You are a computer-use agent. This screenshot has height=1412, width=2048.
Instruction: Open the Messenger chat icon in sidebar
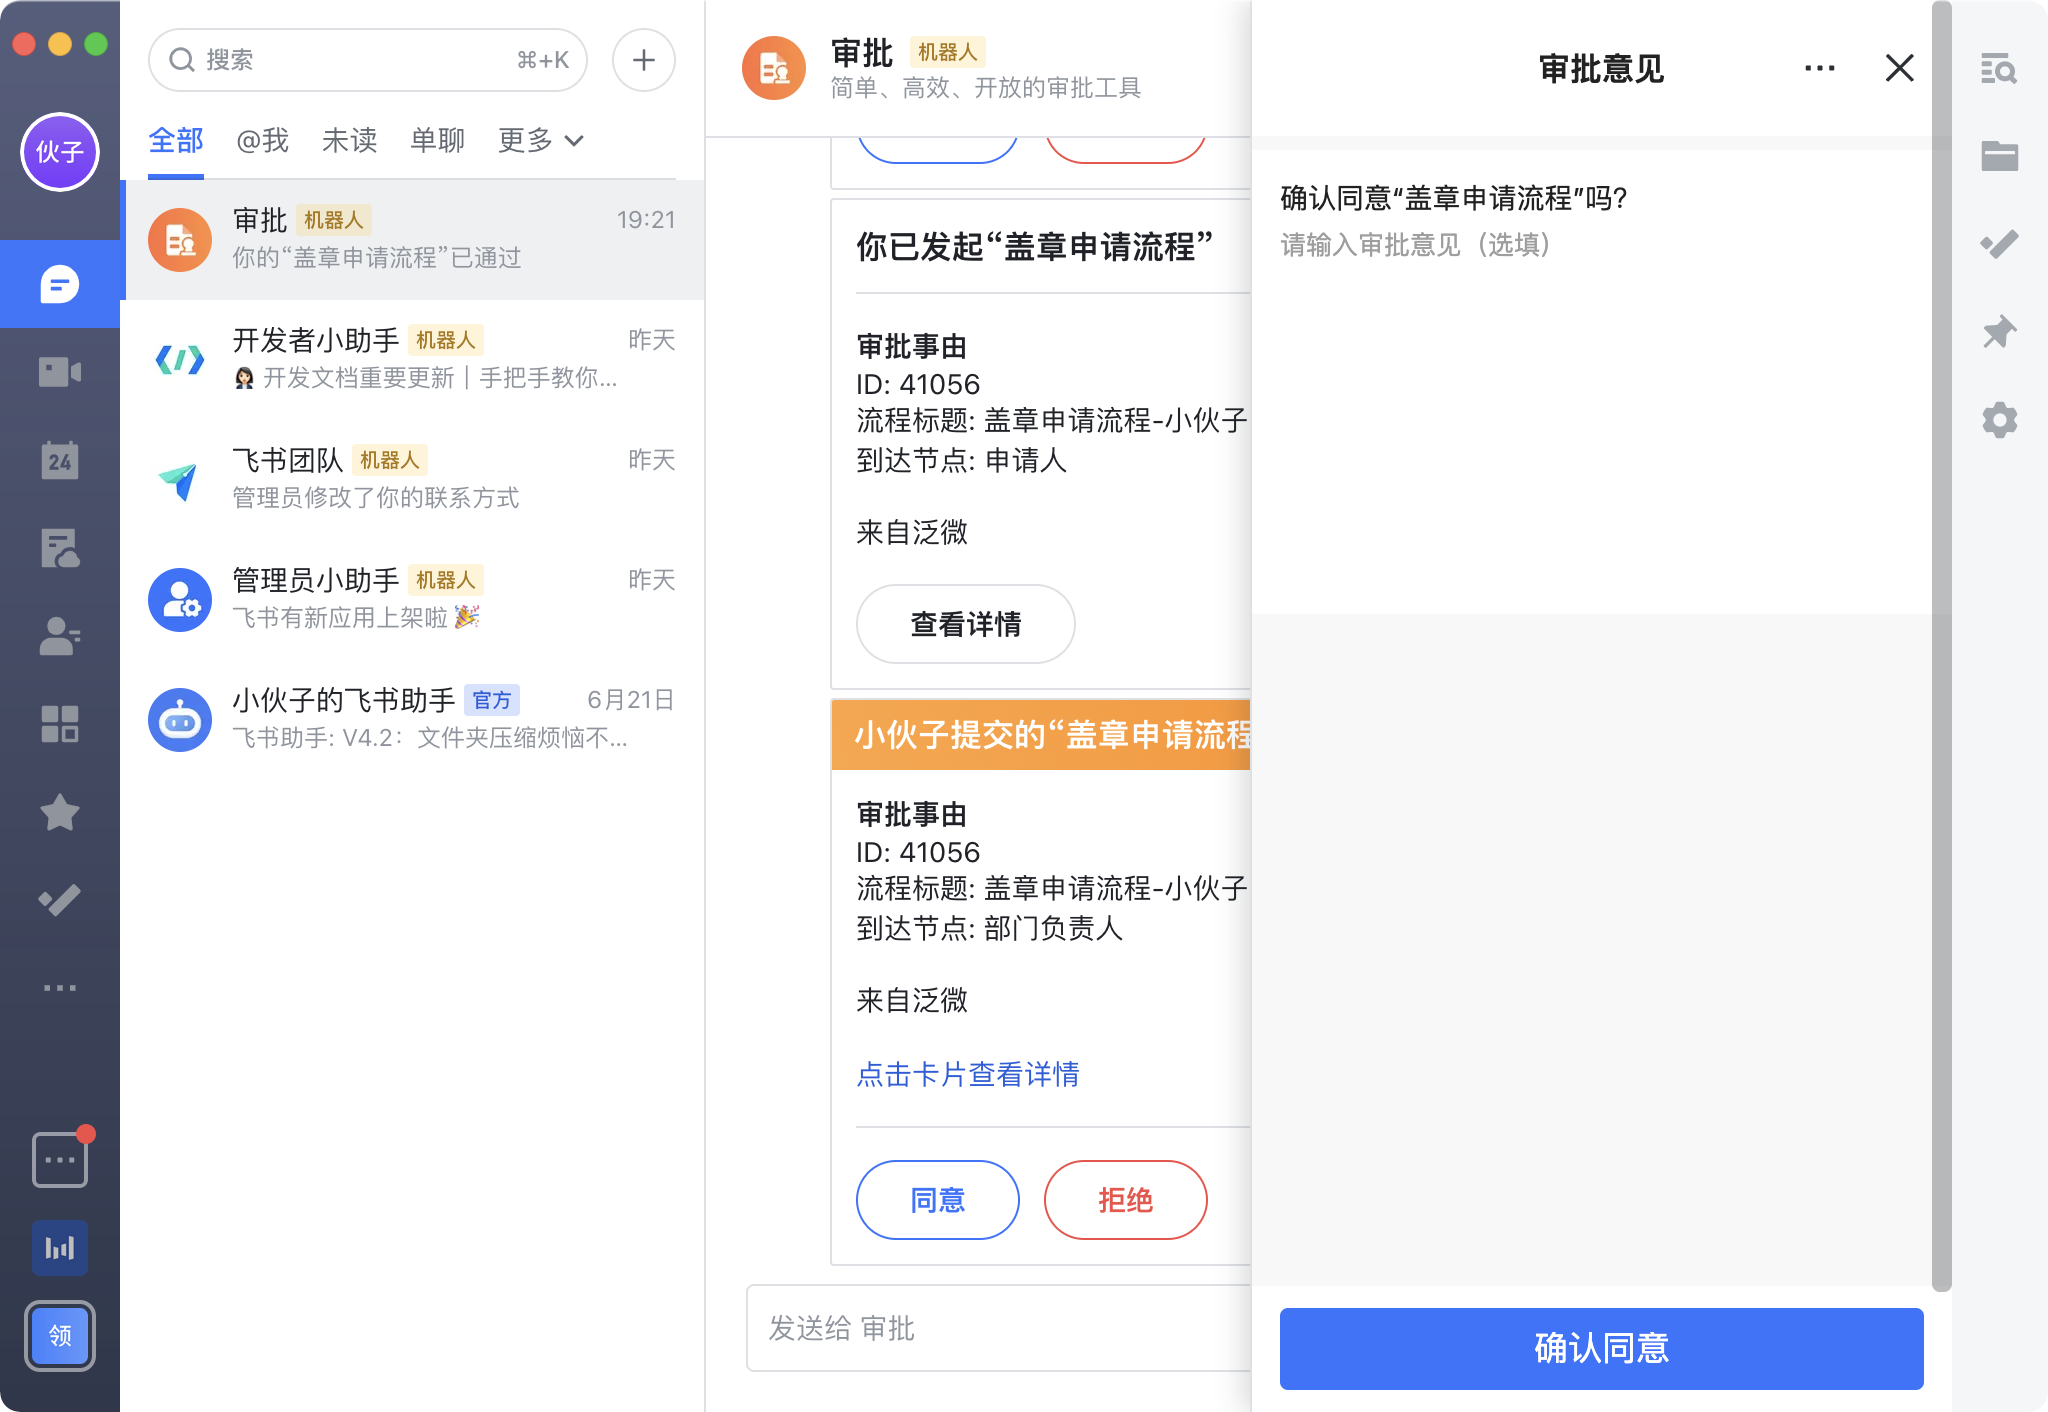coord(60,283)
